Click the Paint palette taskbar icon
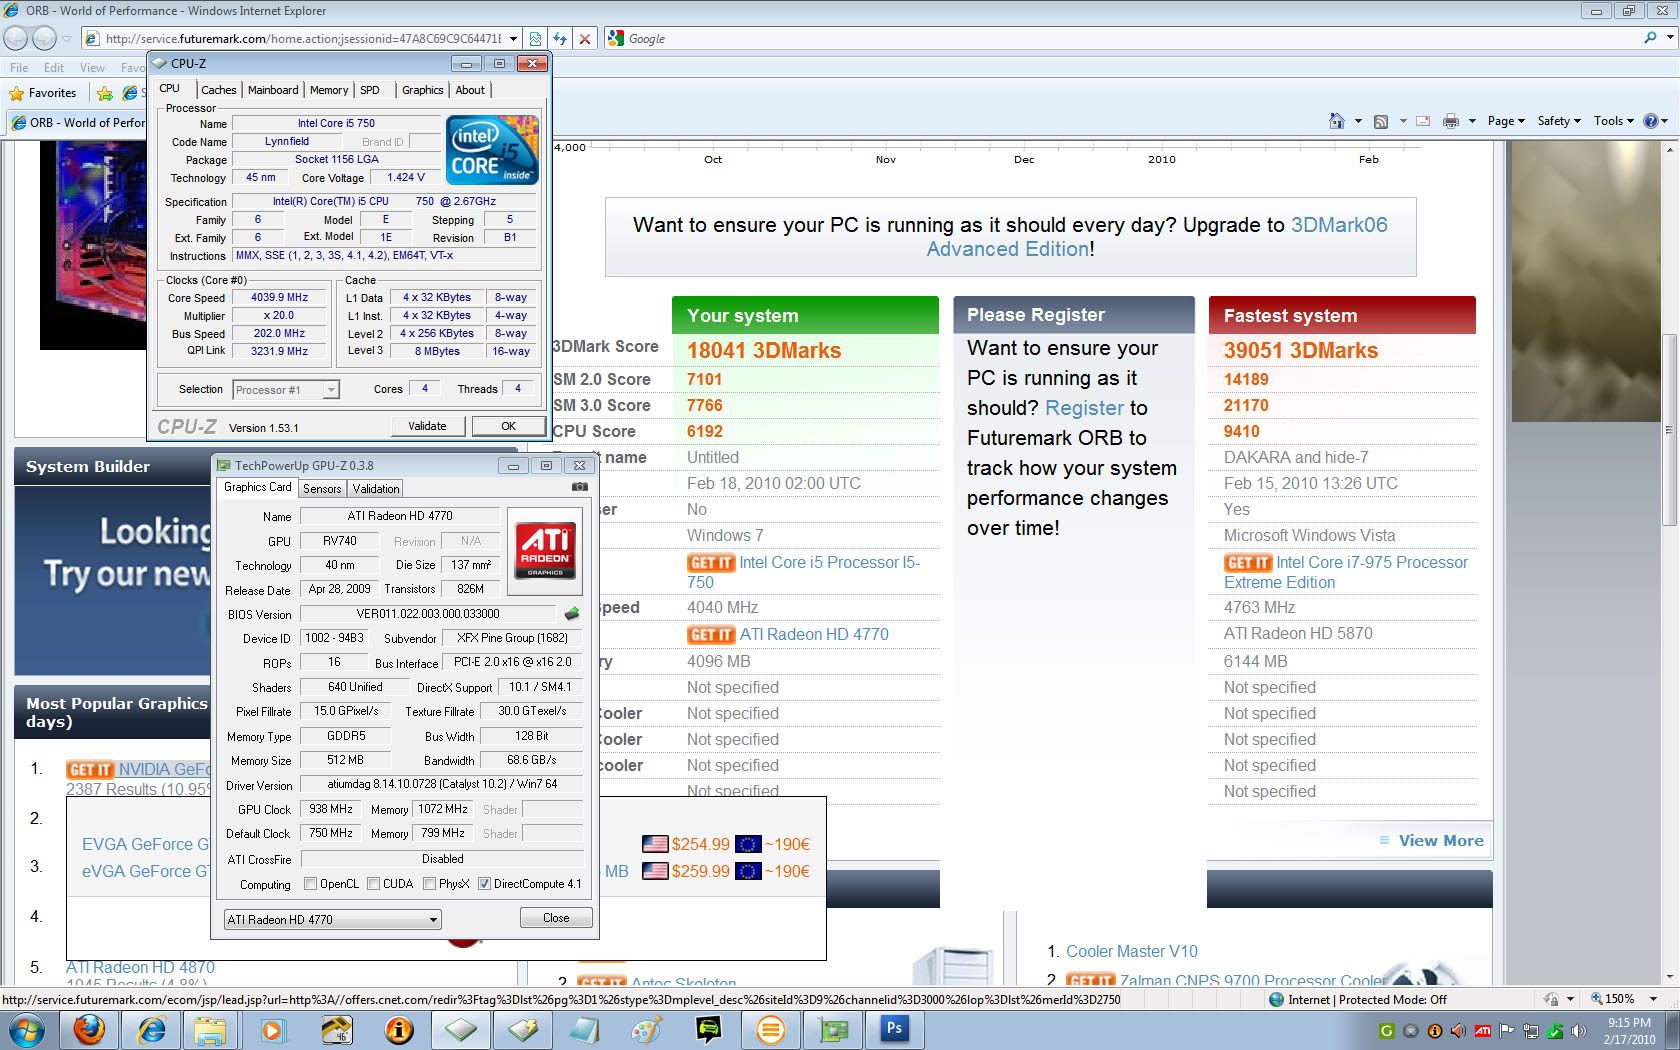The height and width of the screenshot is (1050, 1680). 646,1029
